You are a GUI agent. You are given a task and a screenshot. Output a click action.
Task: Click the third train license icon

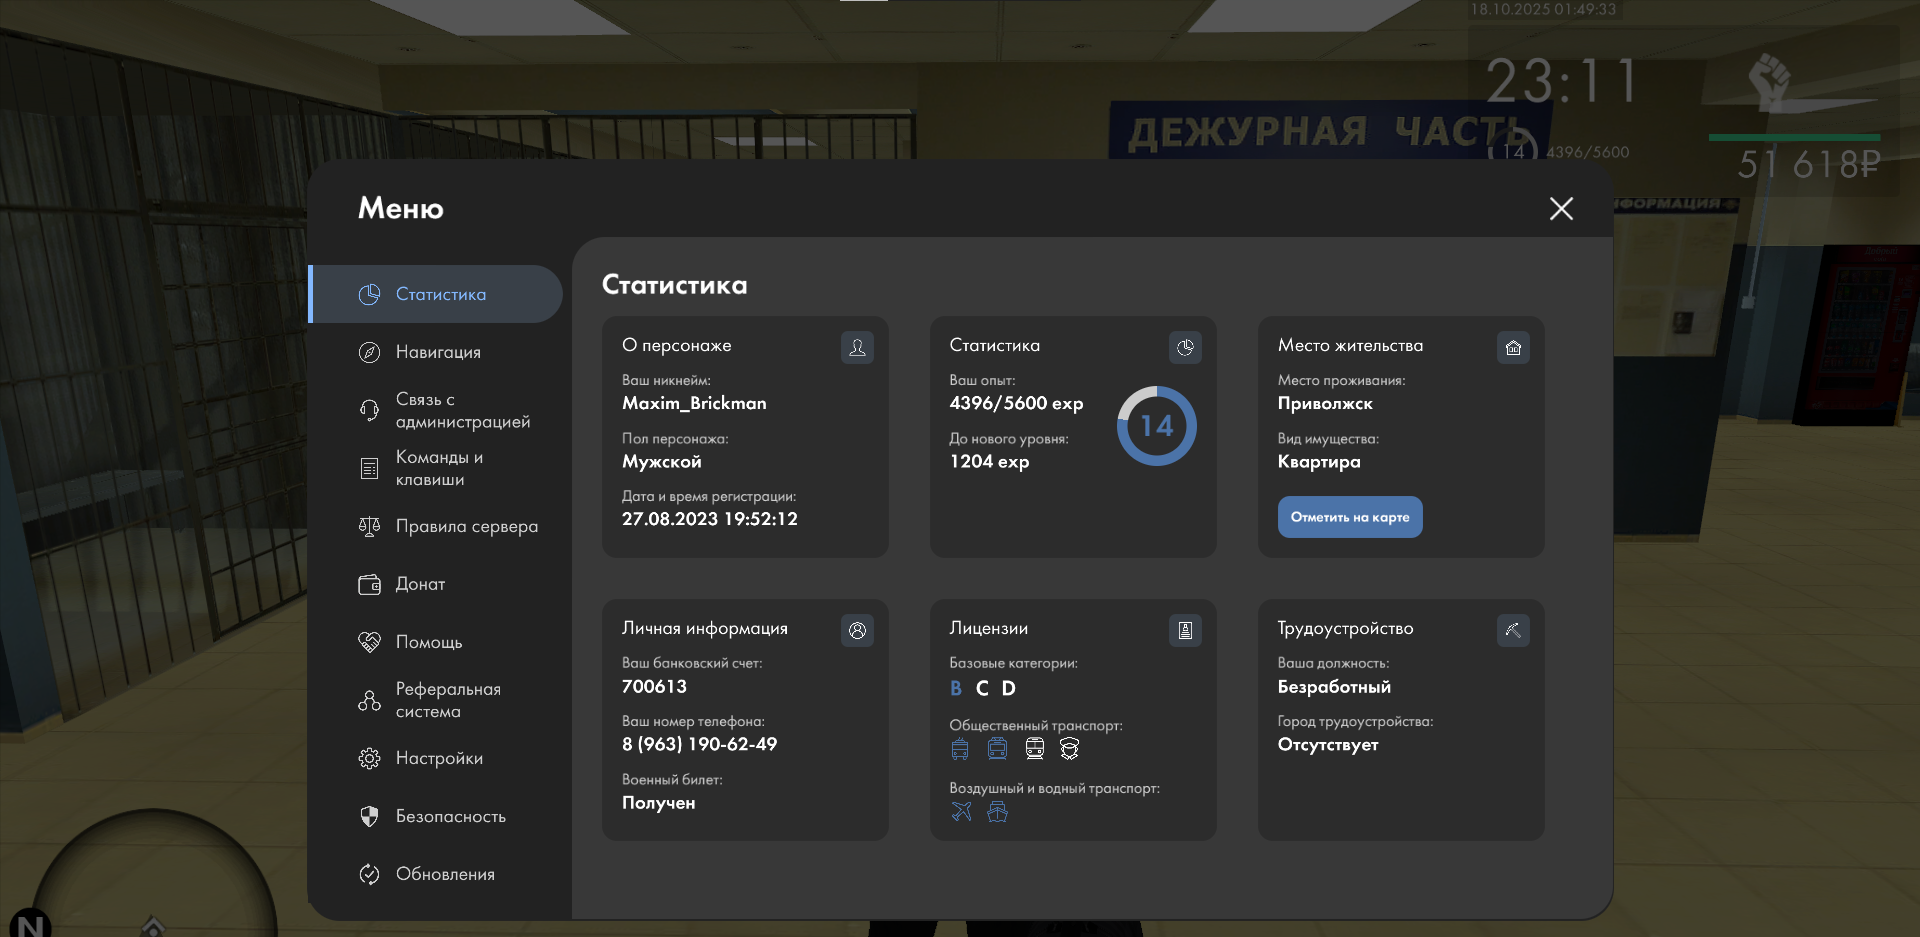click(1034, 749)
